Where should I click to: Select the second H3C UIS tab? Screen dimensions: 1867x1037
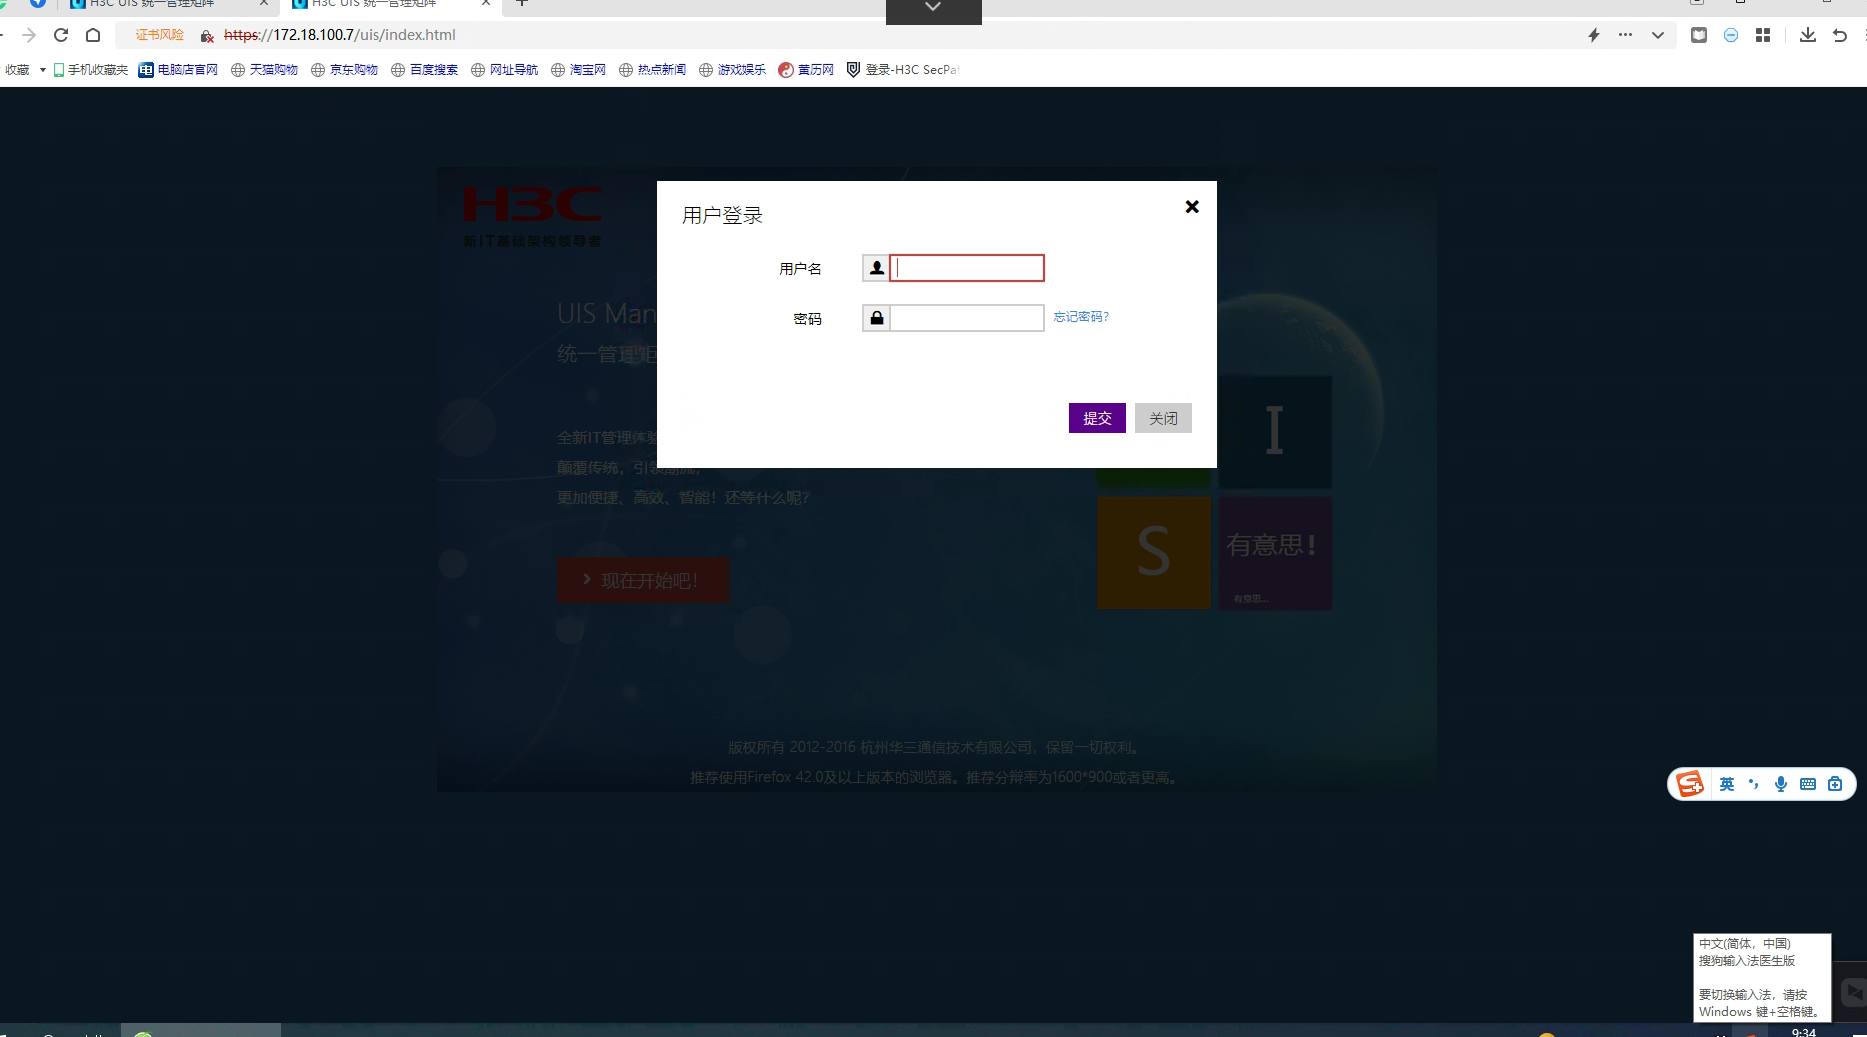click(390, 5)
